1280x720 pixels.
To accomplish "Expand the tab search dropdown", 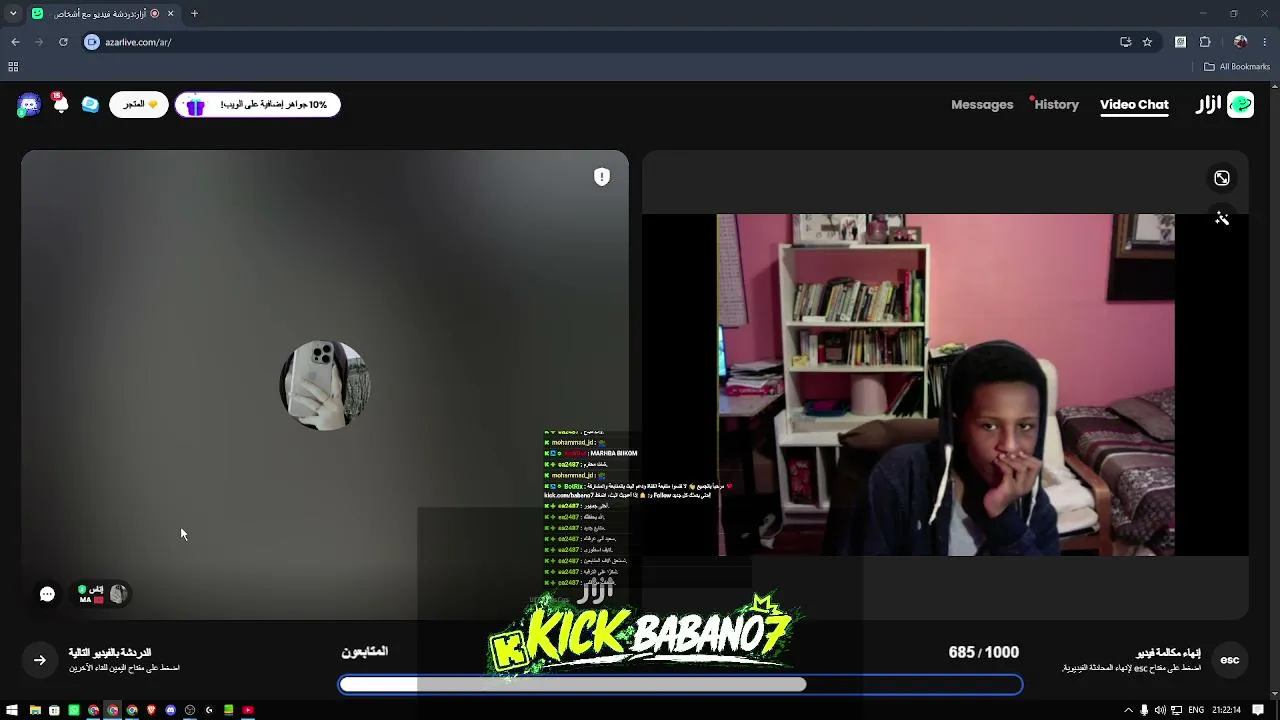I will click(13, 14).
